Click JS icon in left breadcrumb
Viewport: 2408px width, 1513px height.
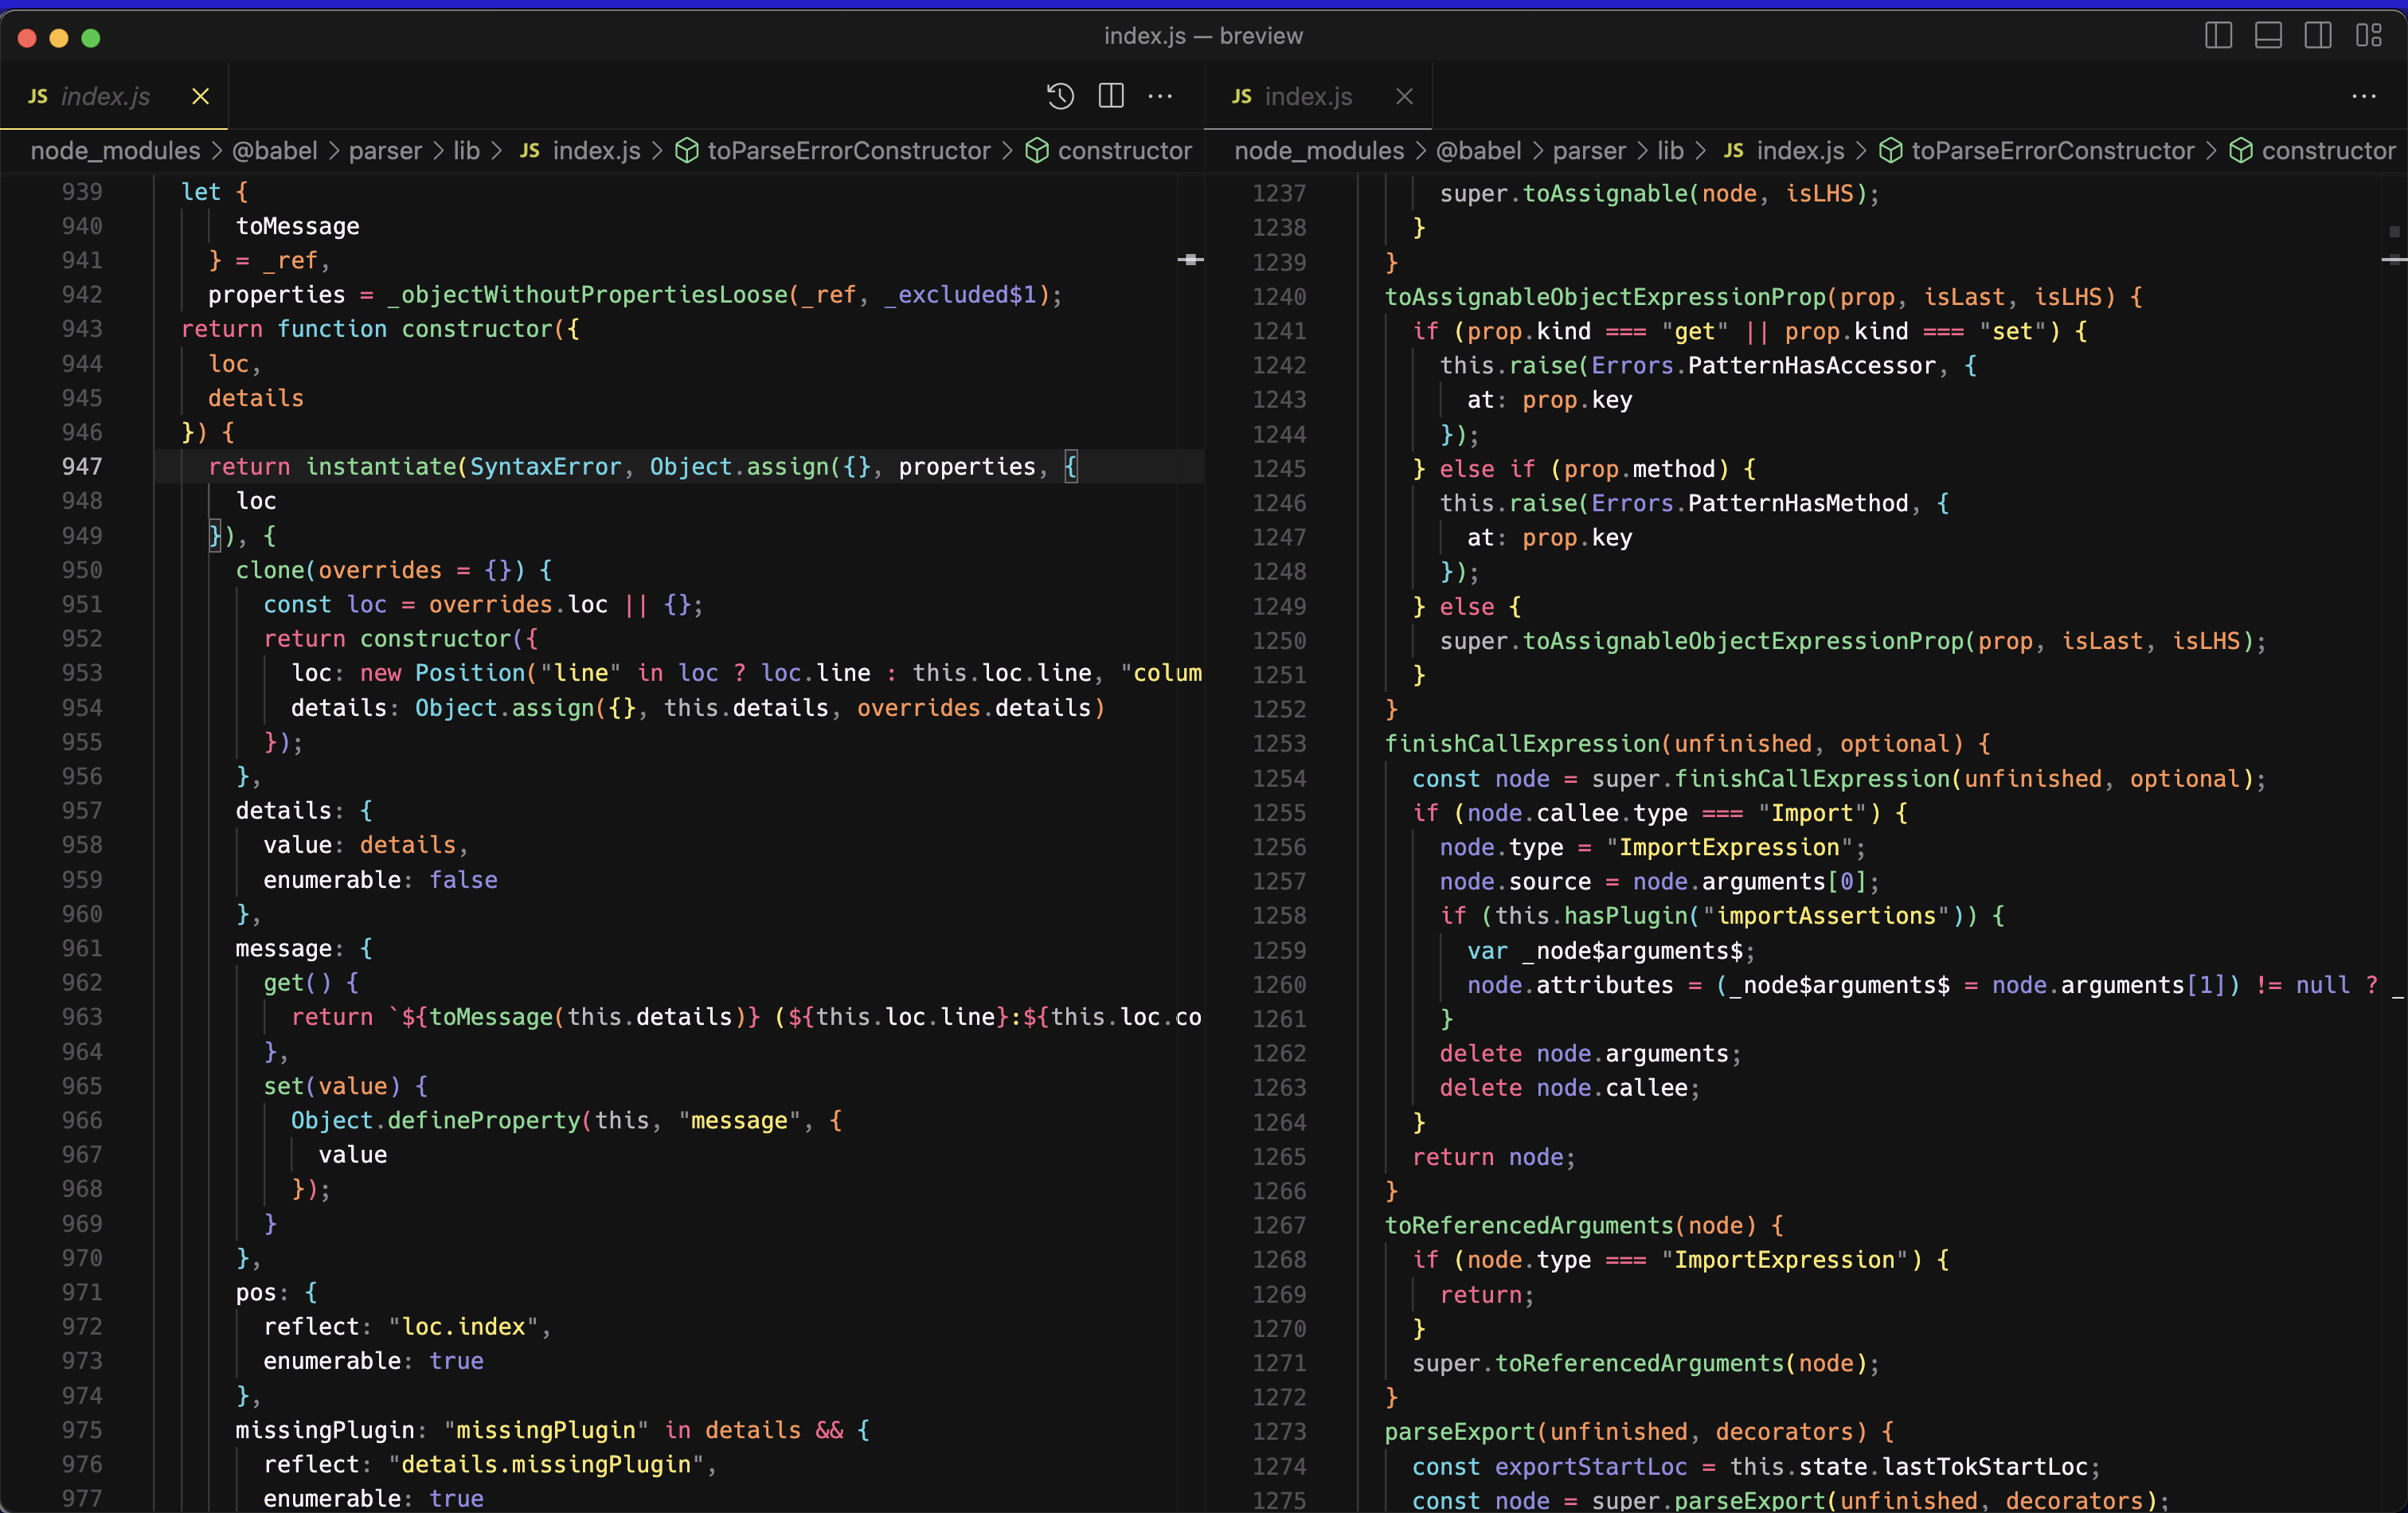coord(530,151)
